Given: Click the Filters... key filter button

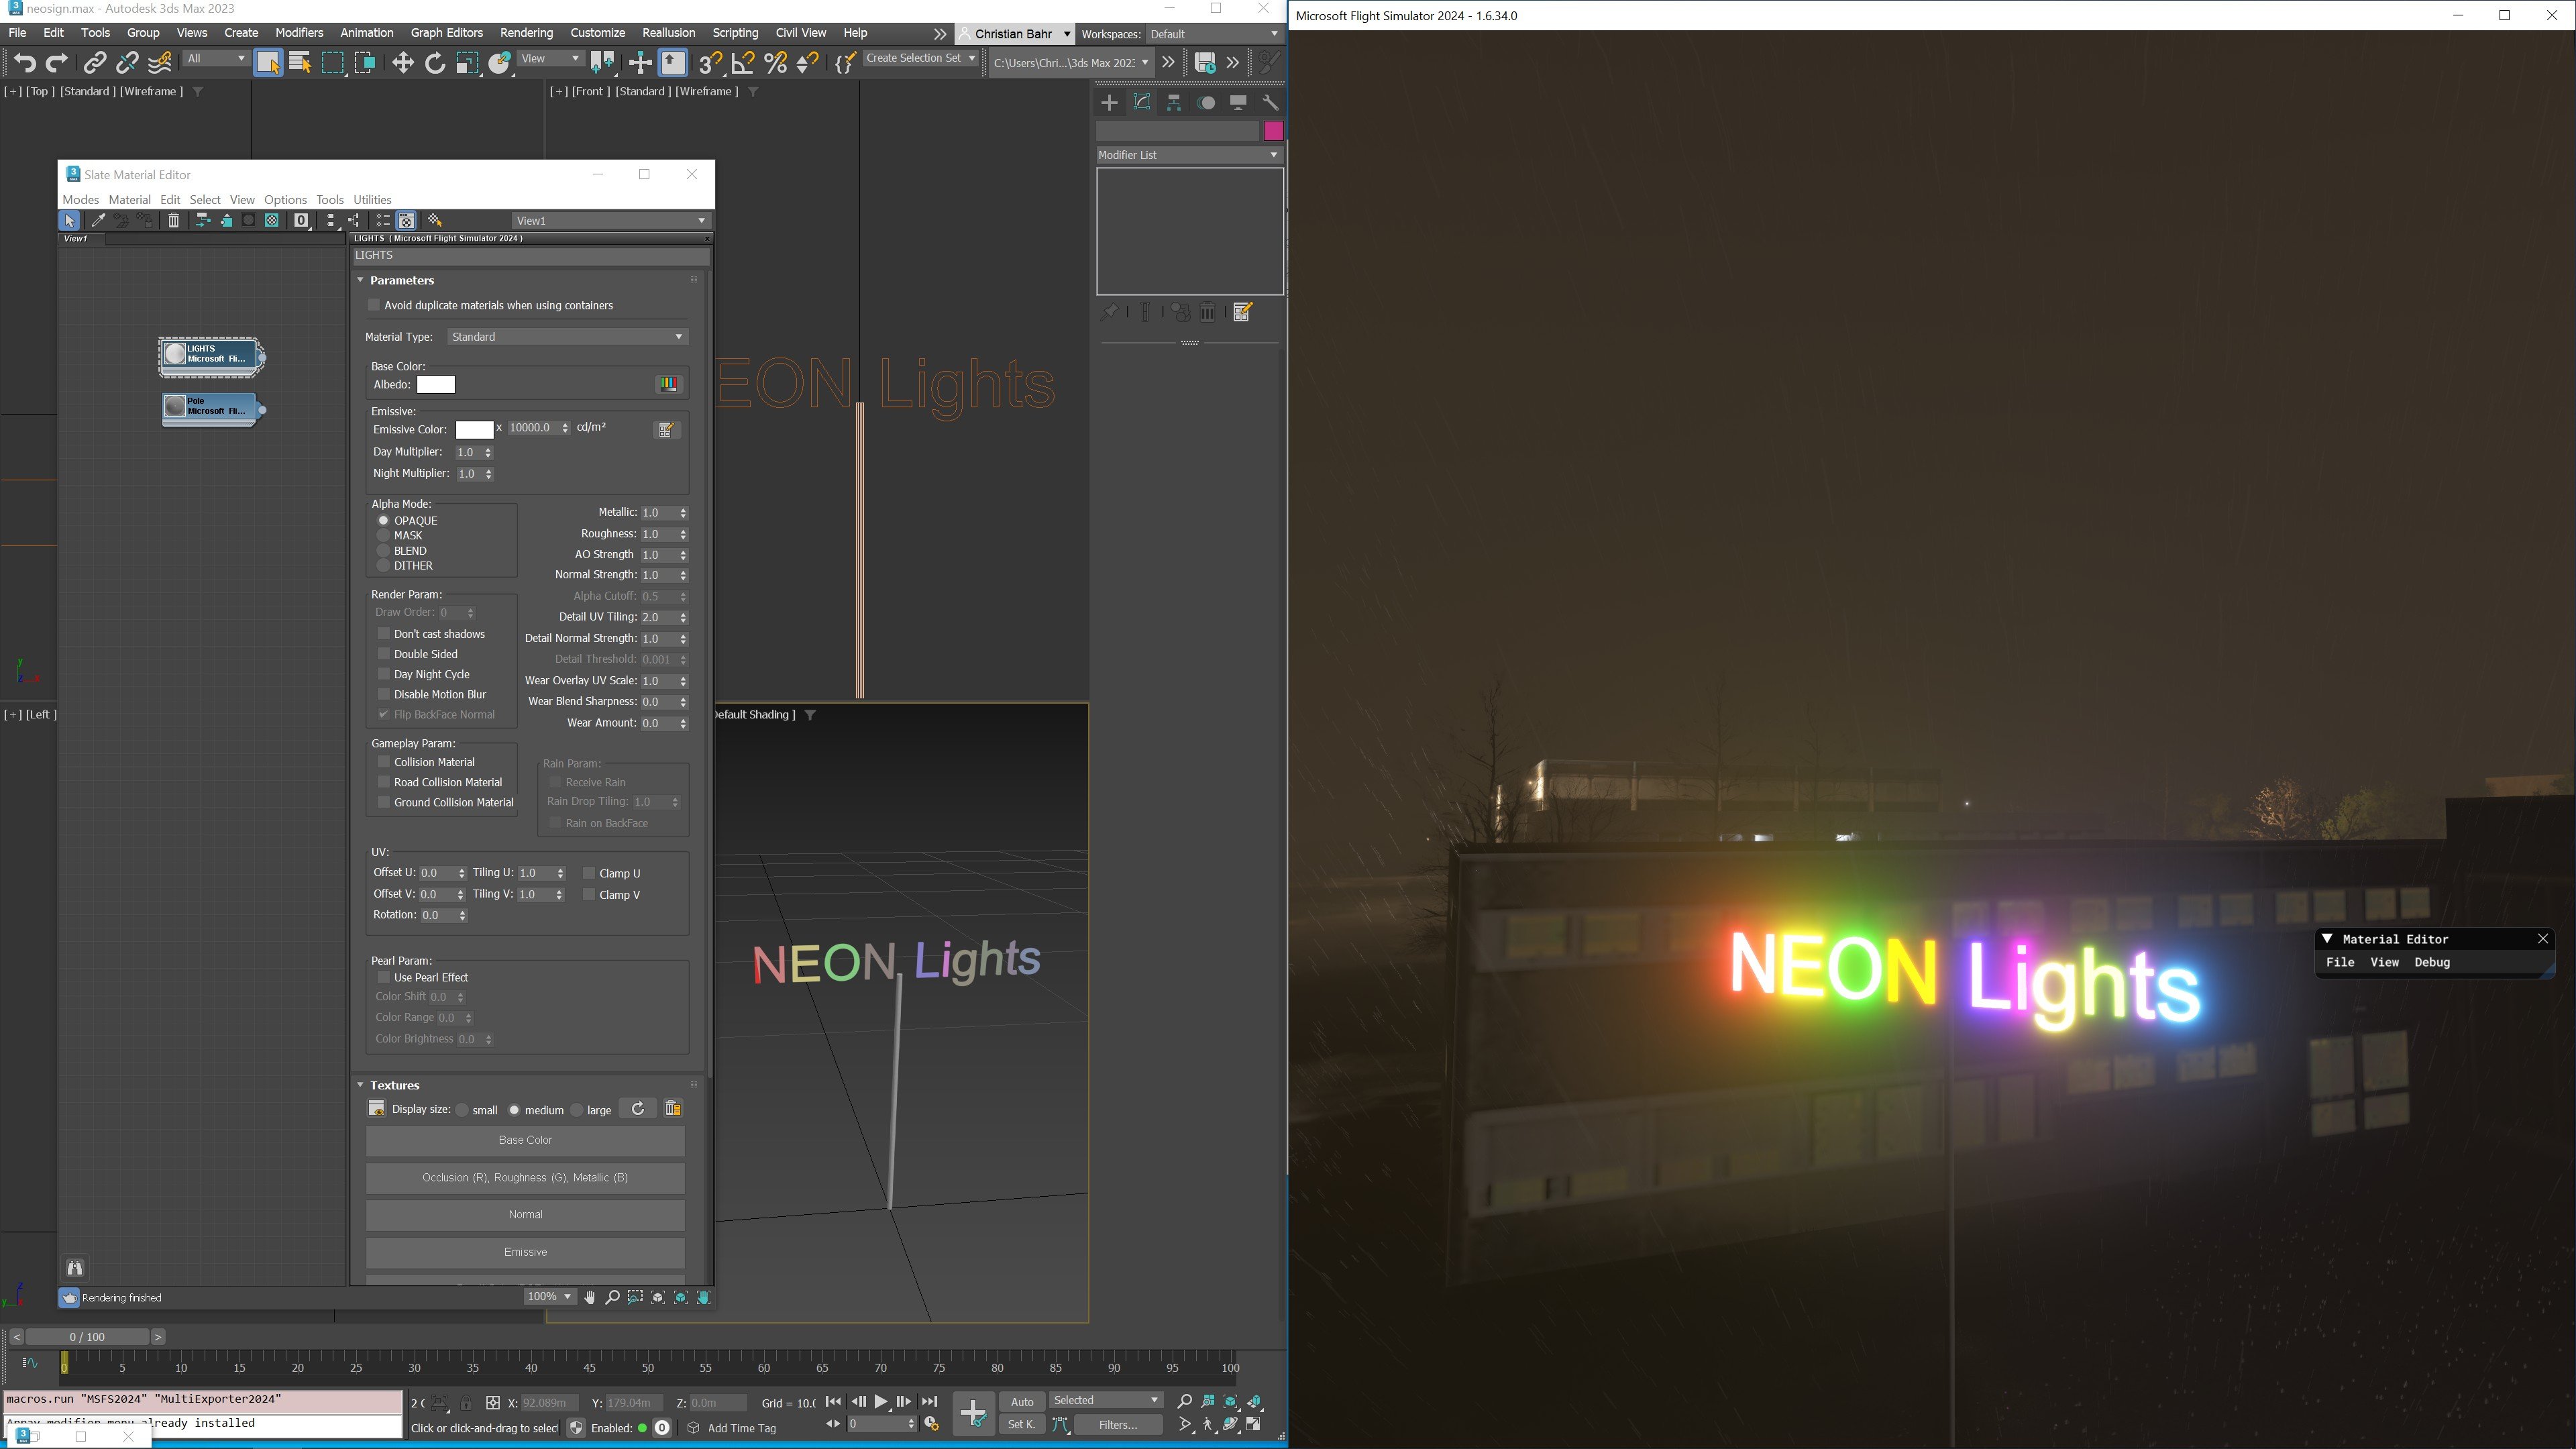Looking at the screenshot, I should [x=1118, y=1425].
